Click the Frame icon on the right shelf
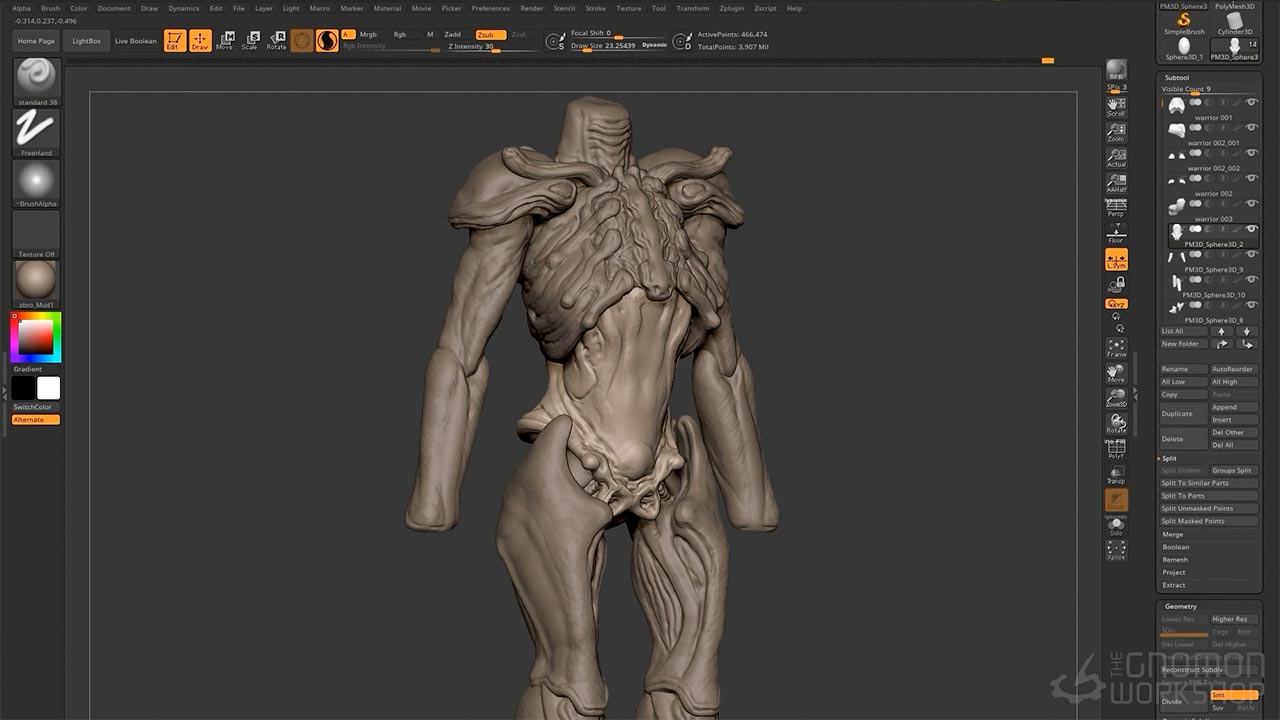 [x=1116, y=348]
